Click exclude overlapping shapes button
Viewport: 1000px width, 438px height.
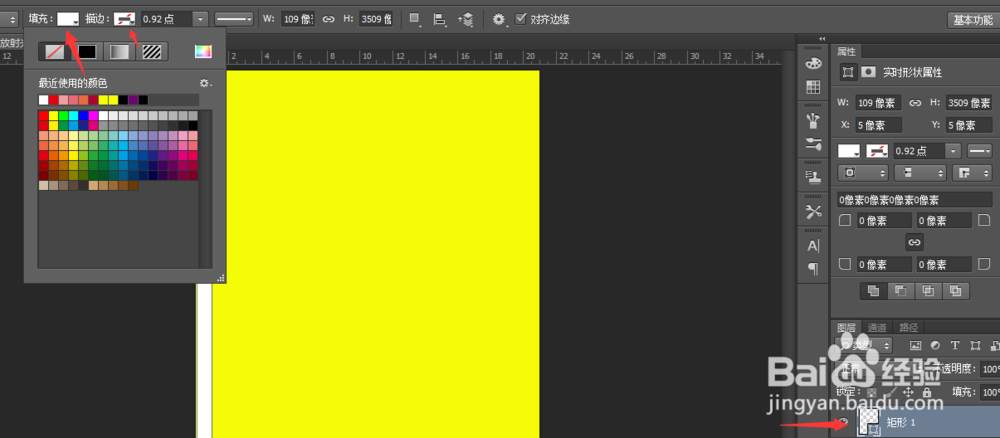click(x=955, y=291)
